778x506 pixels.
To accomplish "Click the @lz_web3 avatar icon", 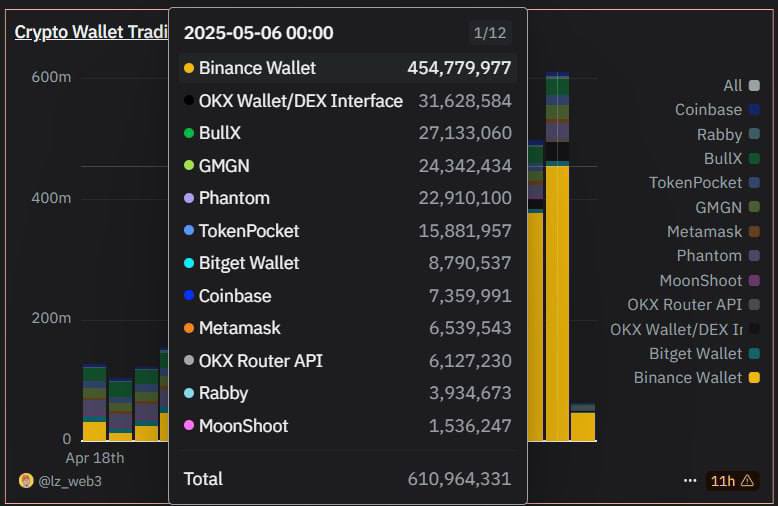I will [x=26, y=481].
